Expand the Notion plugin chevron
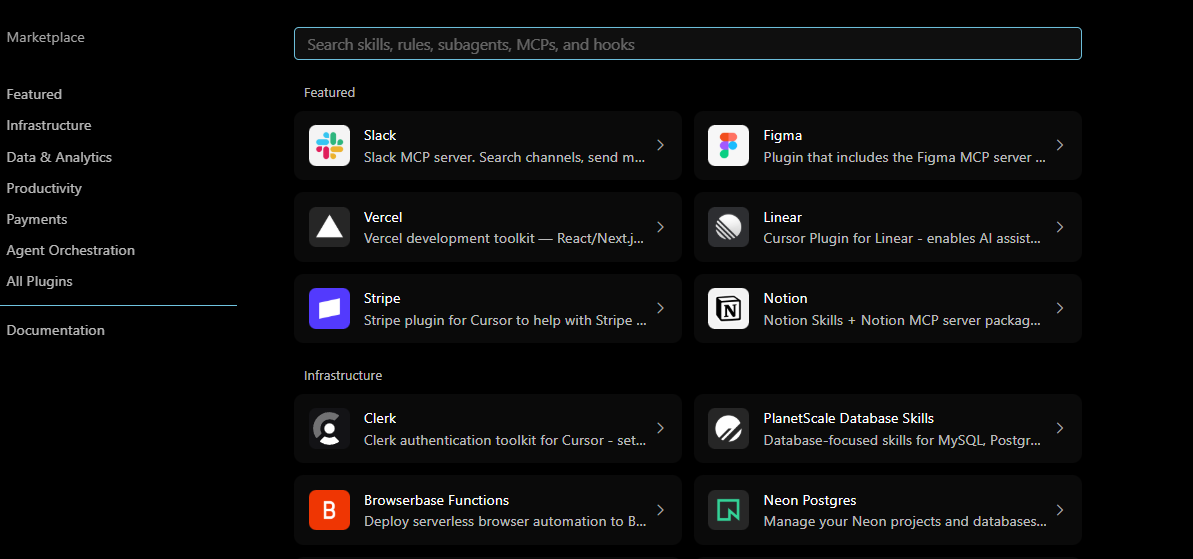The height and width of the screenshot is (559, 1193). pos(1060,308)
